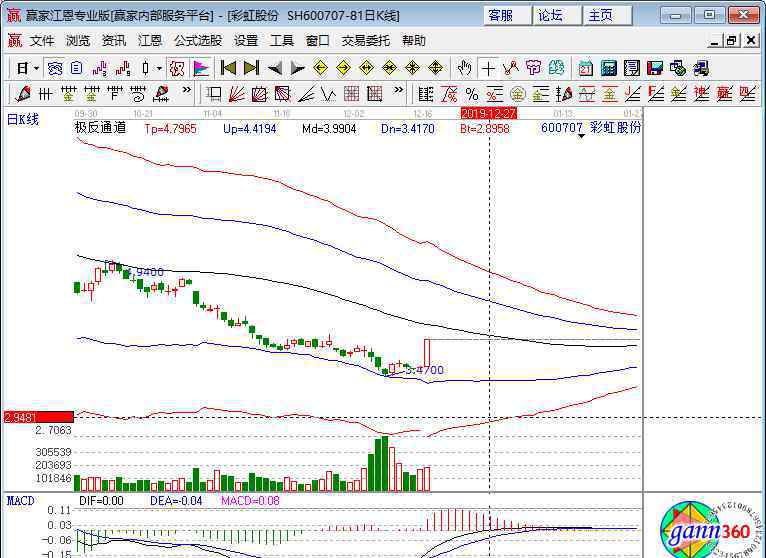Click the yellow diamond left-arrow icon

320,68
